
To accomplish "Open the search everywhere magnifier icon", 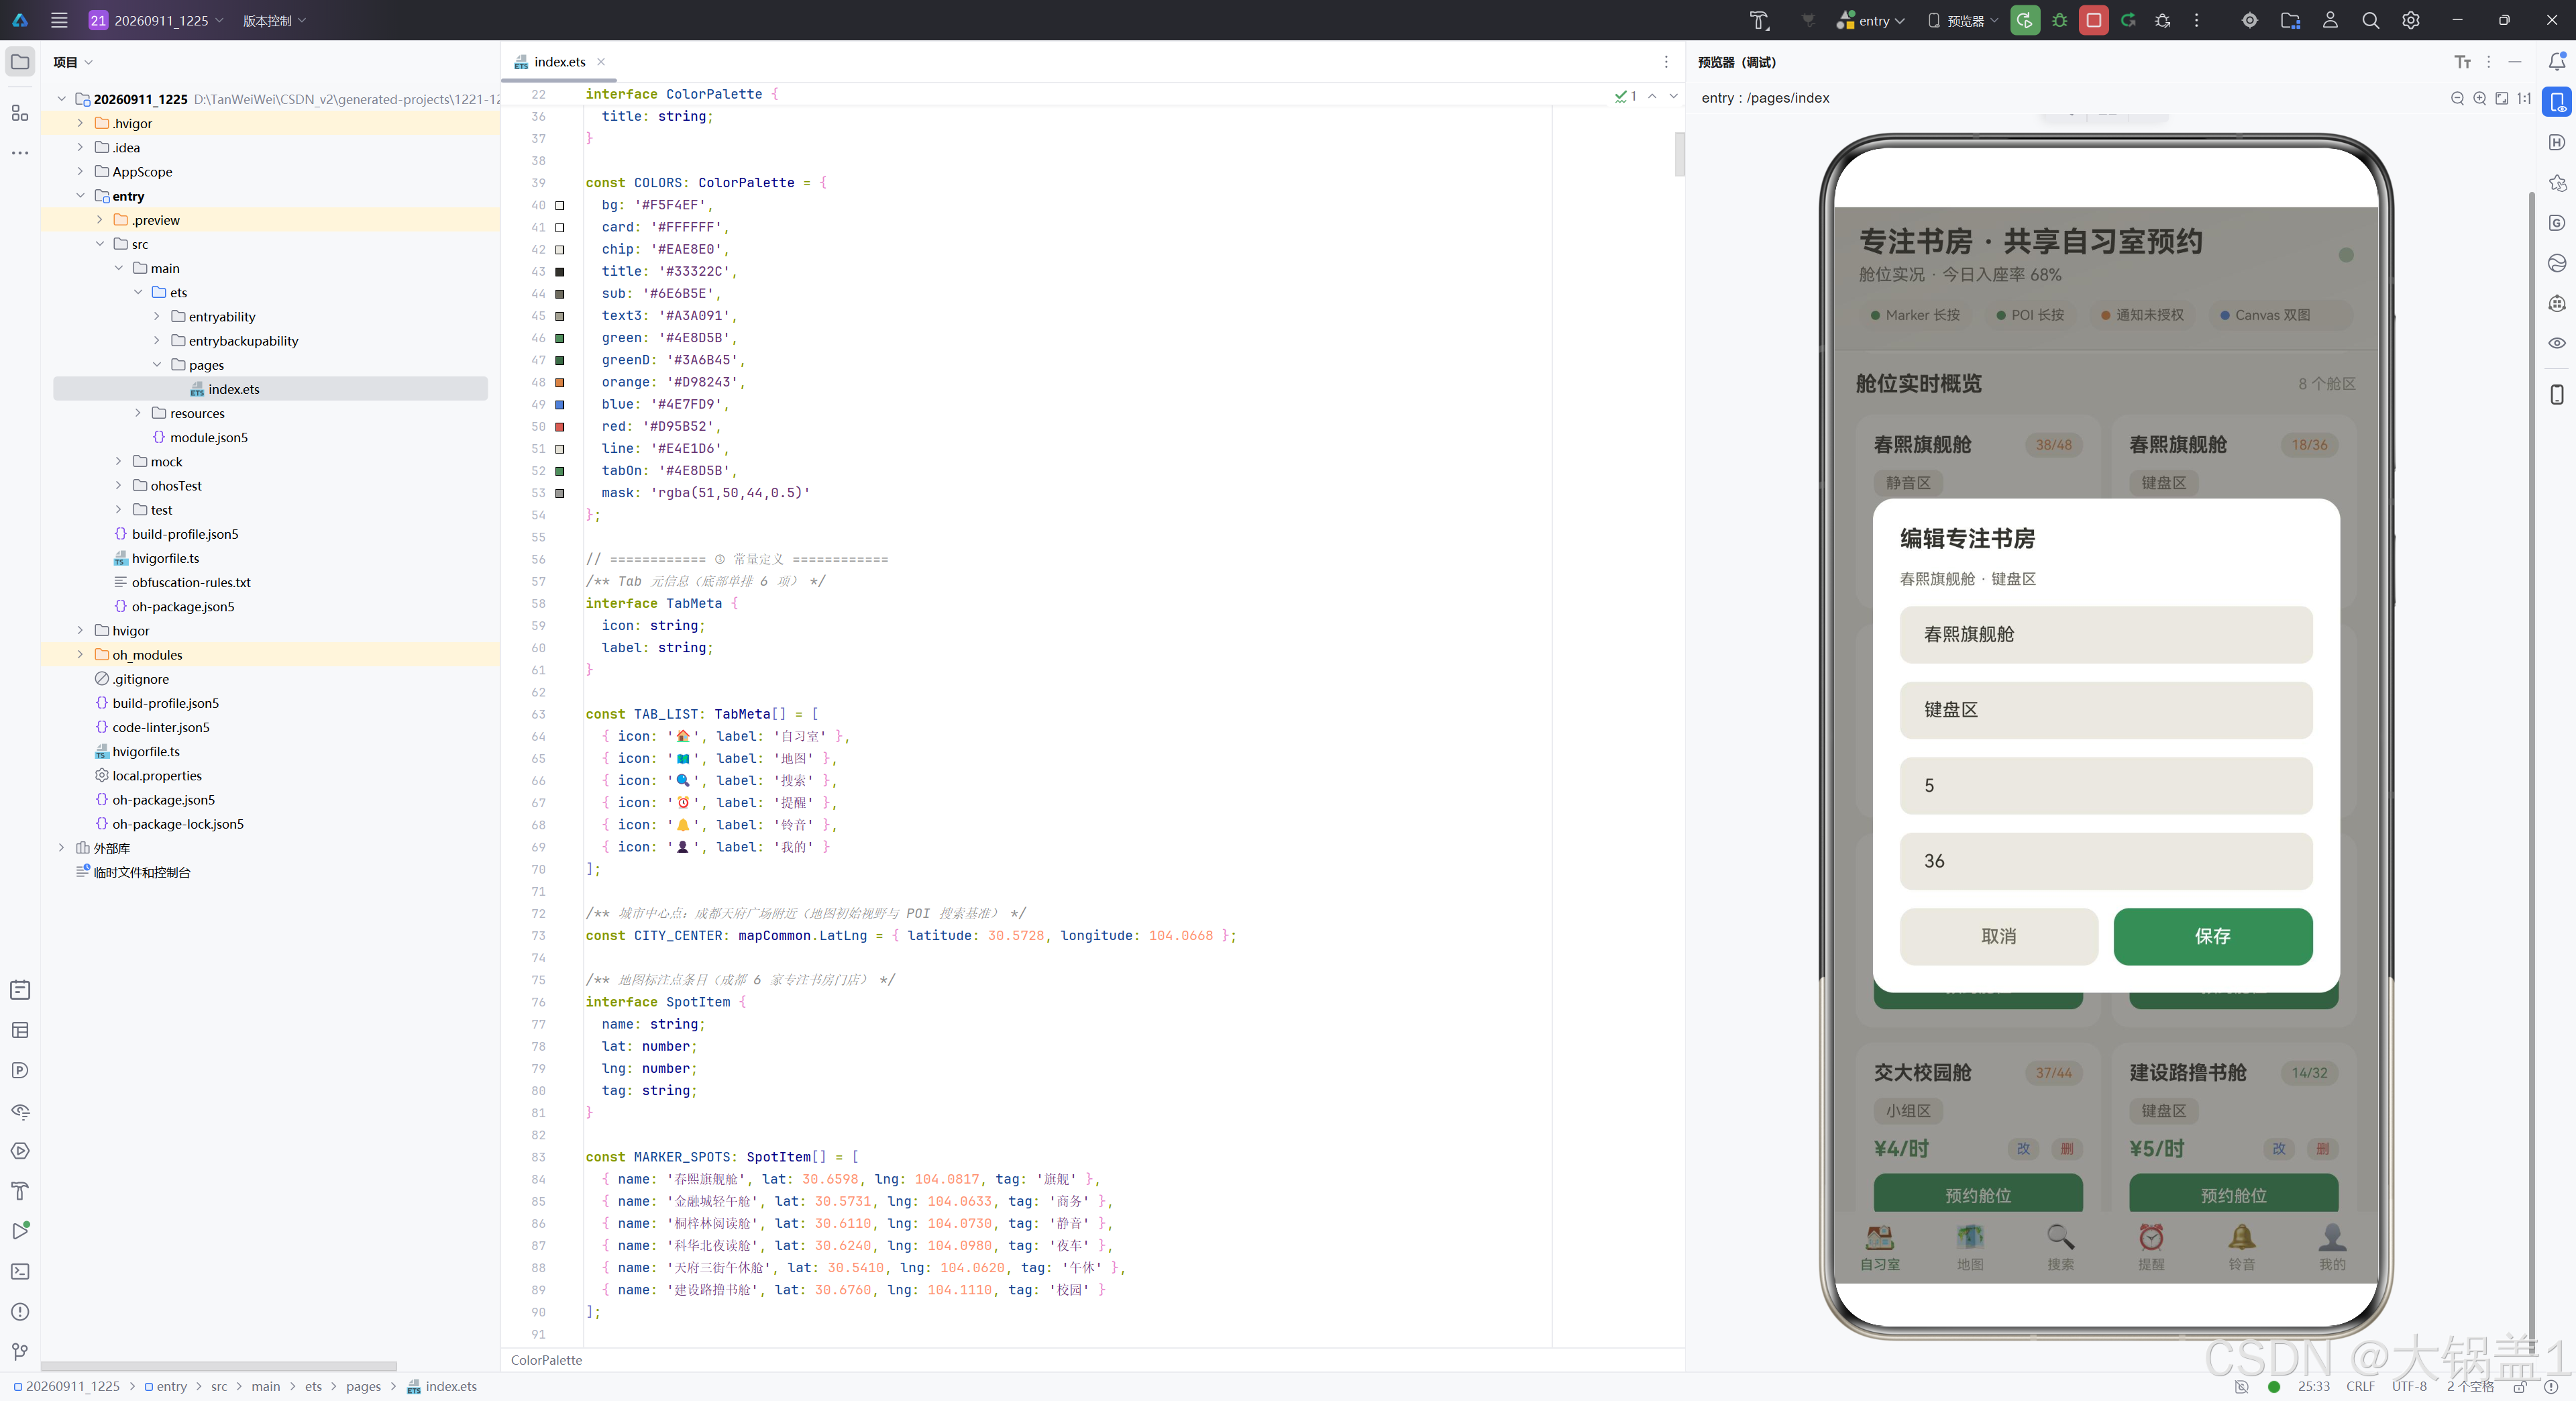I will (2370, 20).
